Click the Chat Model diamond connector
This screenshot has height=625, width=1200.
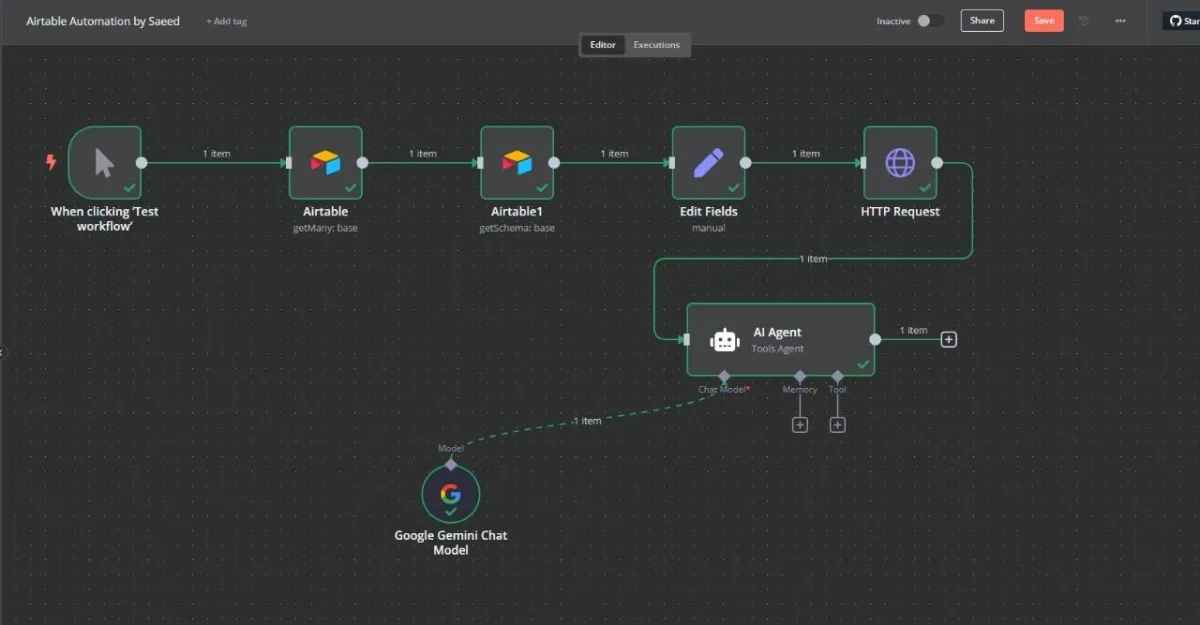724,376
